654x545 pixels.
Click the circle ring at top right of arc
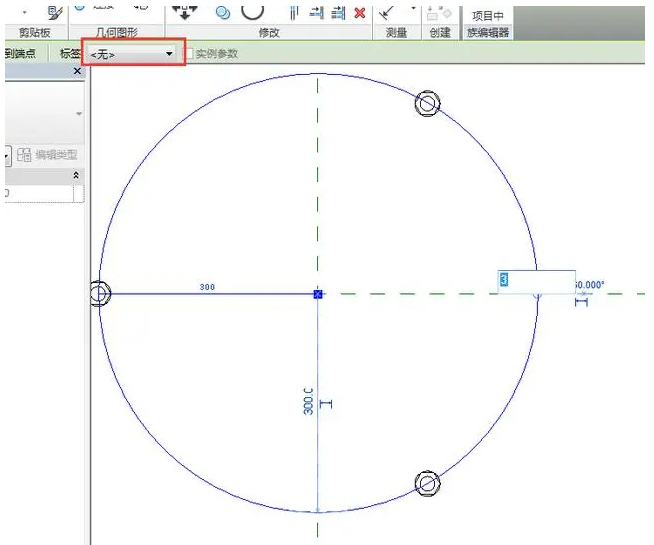coord(428,103)
